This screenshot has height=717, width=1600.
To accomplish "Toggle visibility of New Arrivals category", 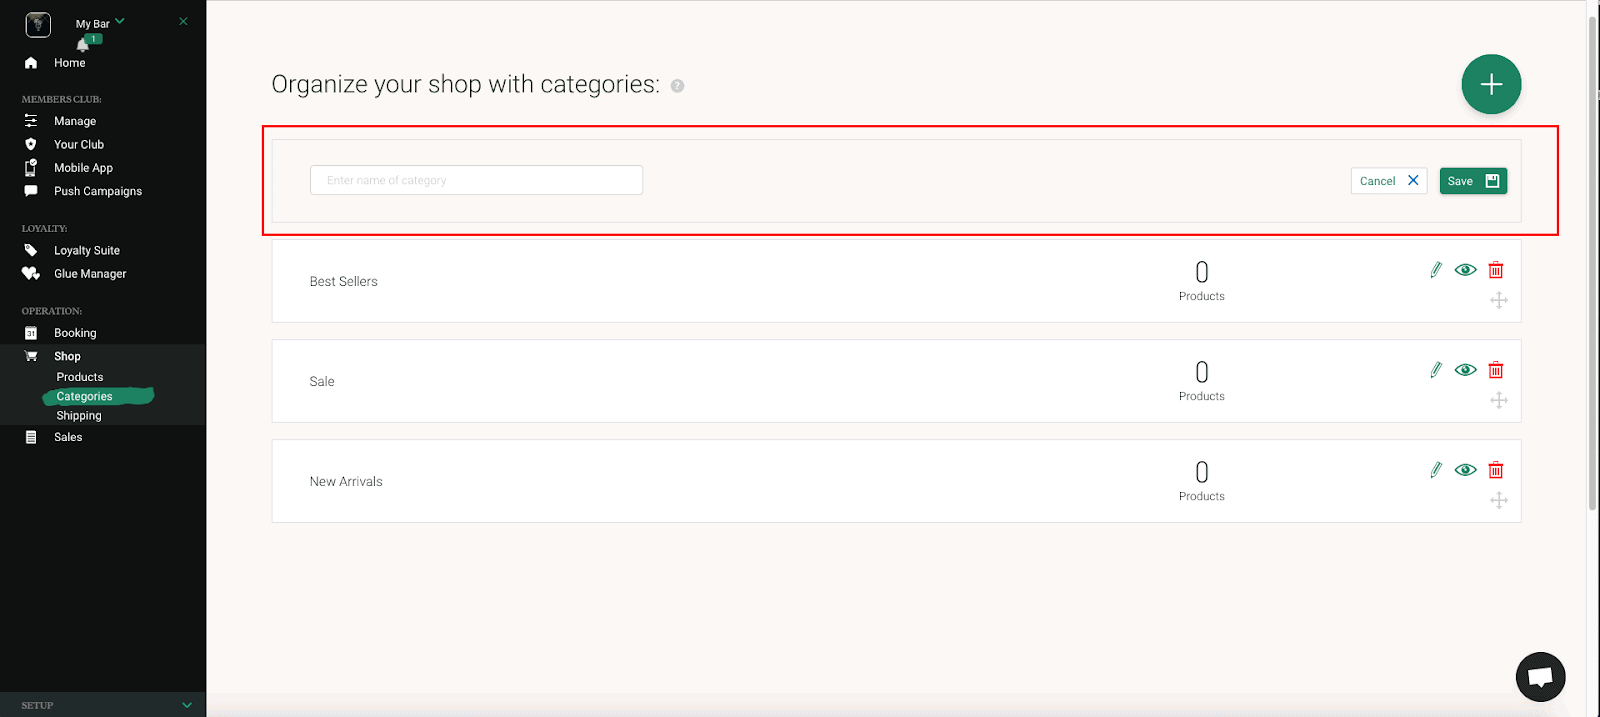I will [1466, 470].
